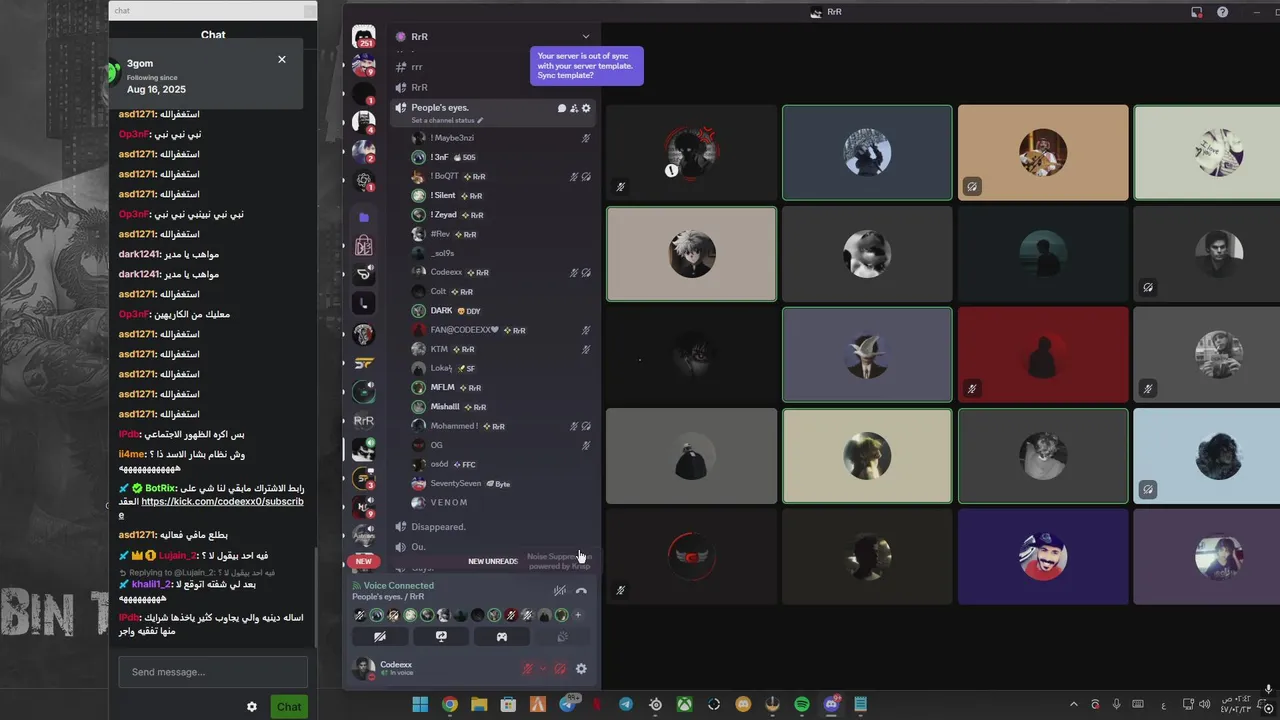
Task: Open invite people icon on People's eyes
Action: point(574,108)
